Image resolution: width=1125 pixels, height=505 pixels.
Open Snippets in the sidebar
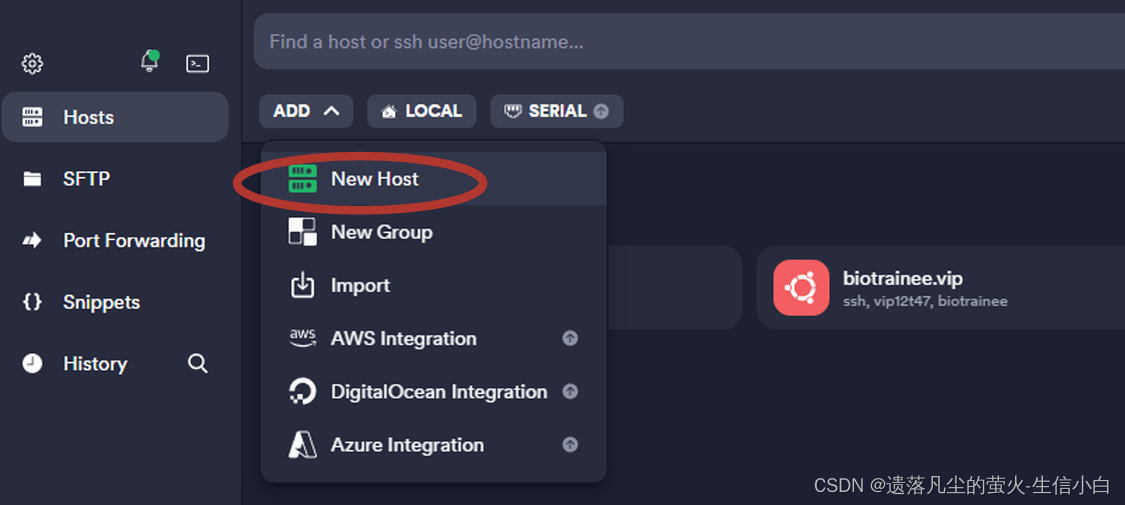pos(101,302)
